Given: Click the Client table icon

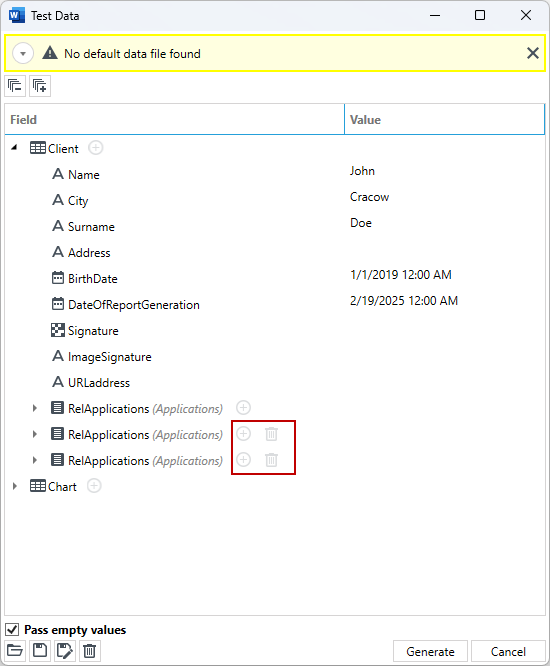Looking at the screenshot, I should coord(38,148).
